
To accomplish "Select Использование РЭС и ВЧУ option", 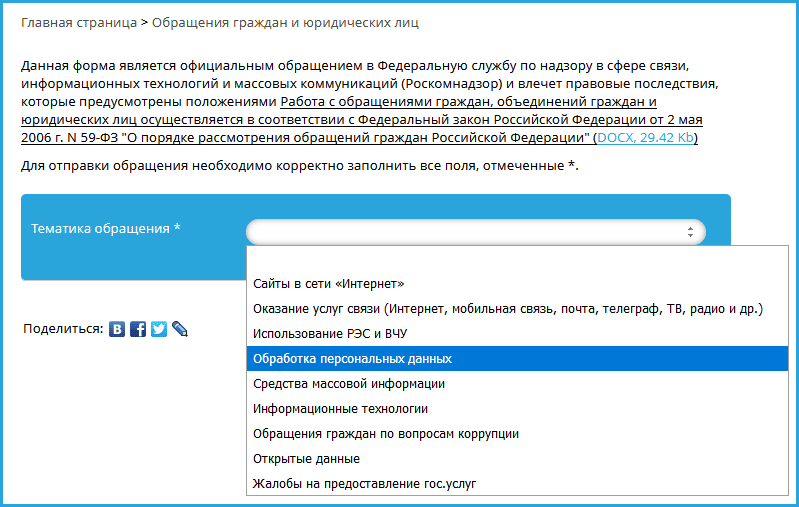I will [517, 334].
